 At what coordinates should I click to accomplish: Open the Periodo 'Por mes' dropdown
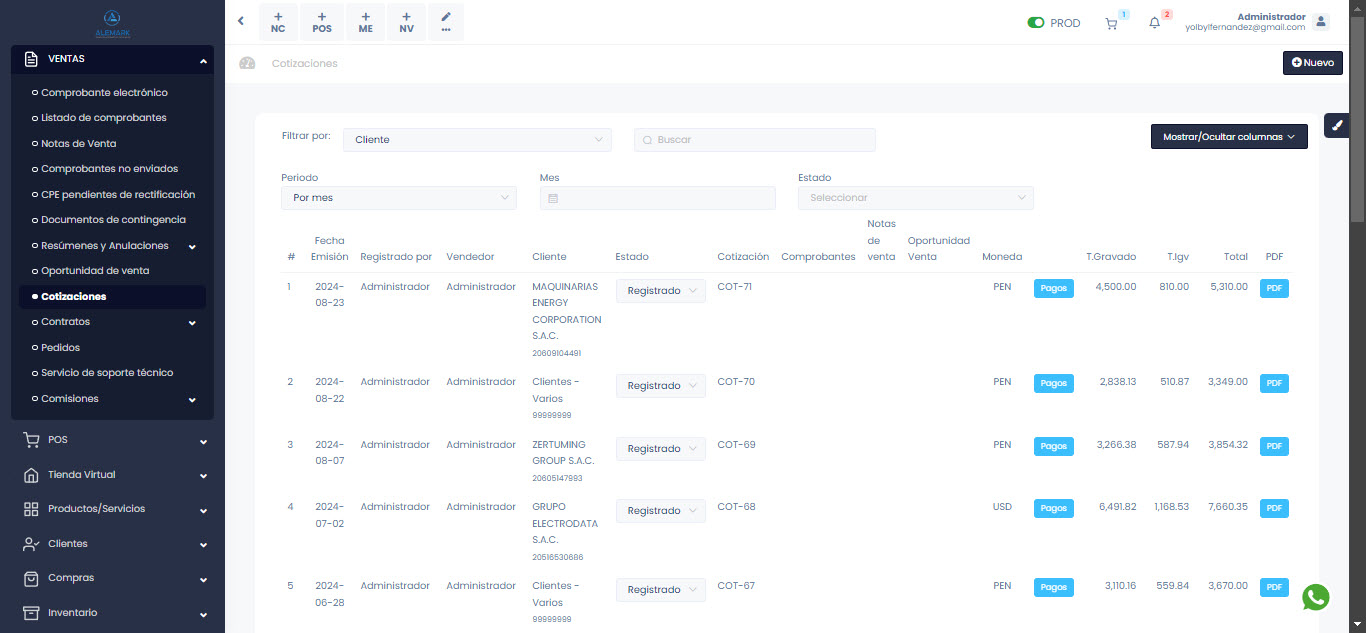tap(398, 198)
